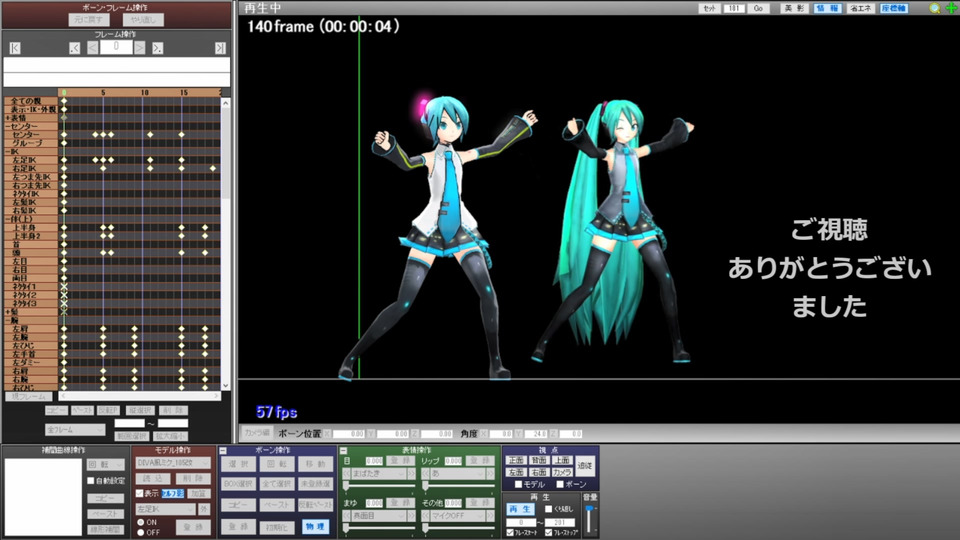Click the 再生 playback button
The image size is (960, 540).
(520, 509)
